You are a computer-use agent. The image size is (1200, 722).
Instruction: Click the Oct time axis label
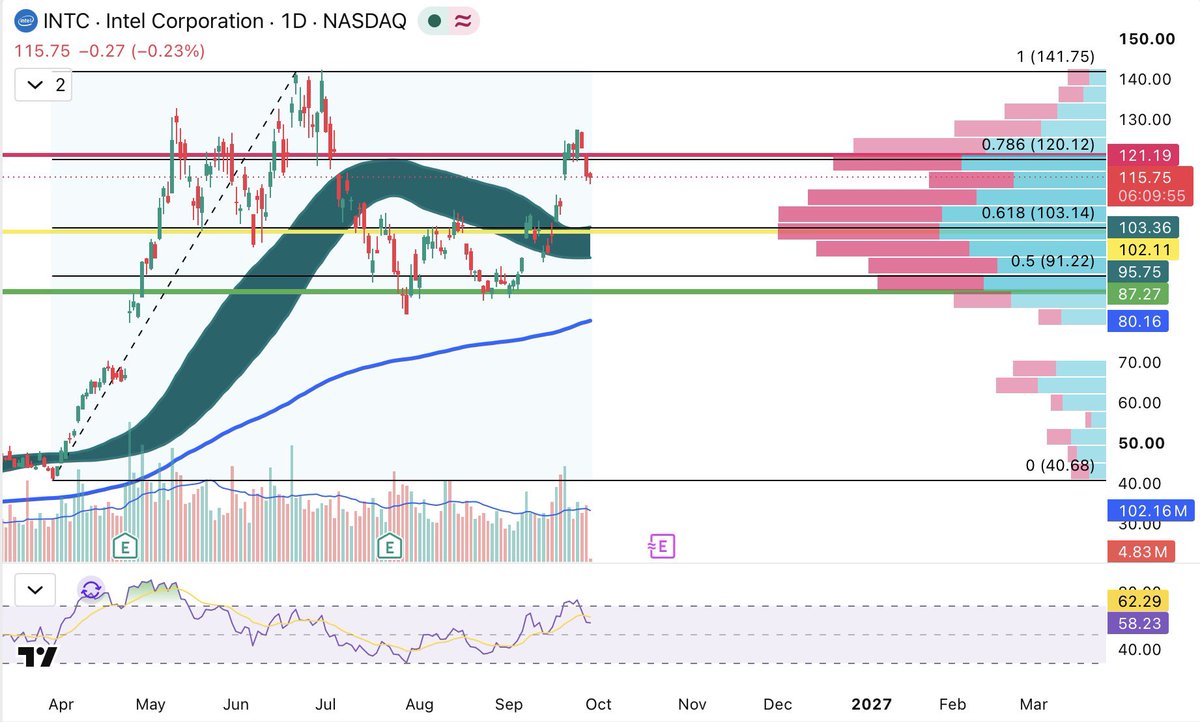tap(599, 705)
